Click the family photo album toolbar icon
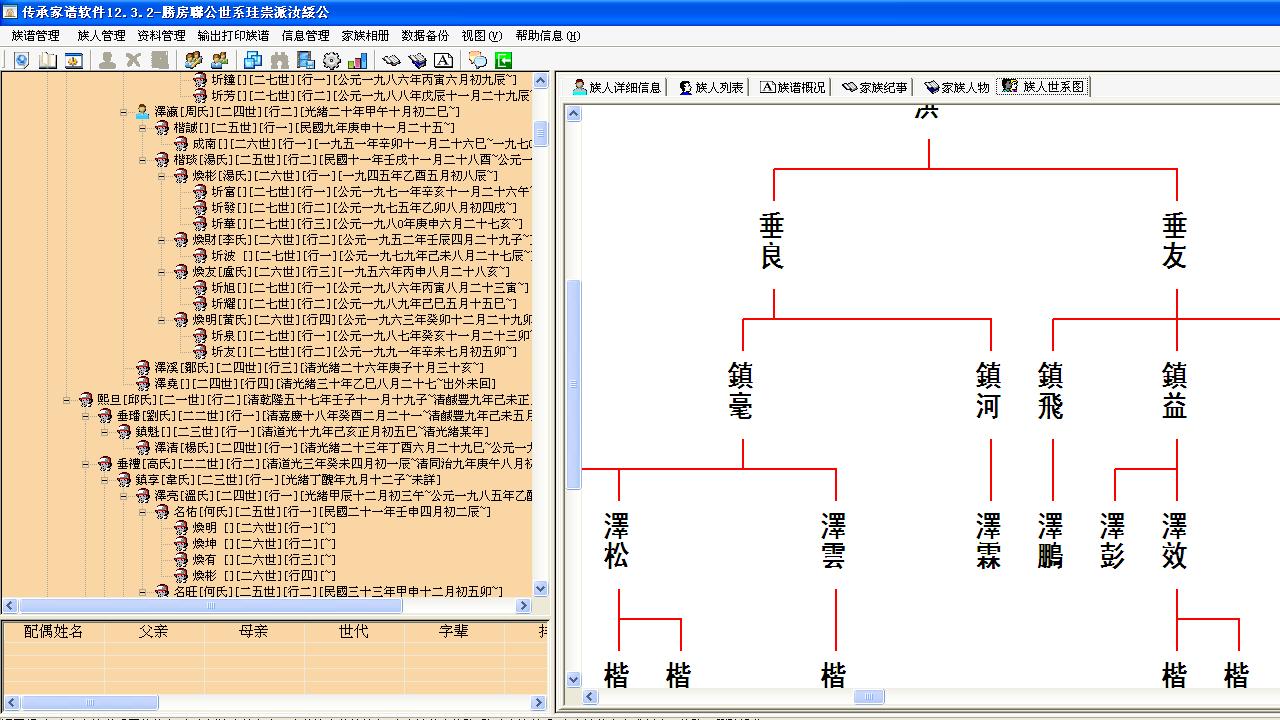The width and height of the screenshot is (1280, 720). 72,60
